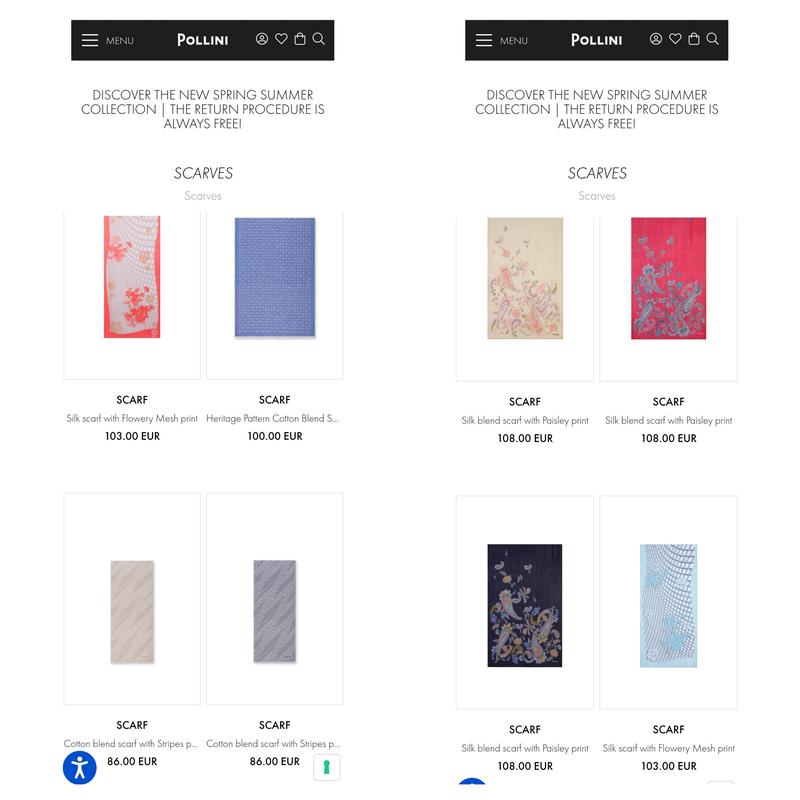Viewport: 800px width, 800px height.
Task: Open the search magnifier in the left header
Action: [x=319, y=39]
